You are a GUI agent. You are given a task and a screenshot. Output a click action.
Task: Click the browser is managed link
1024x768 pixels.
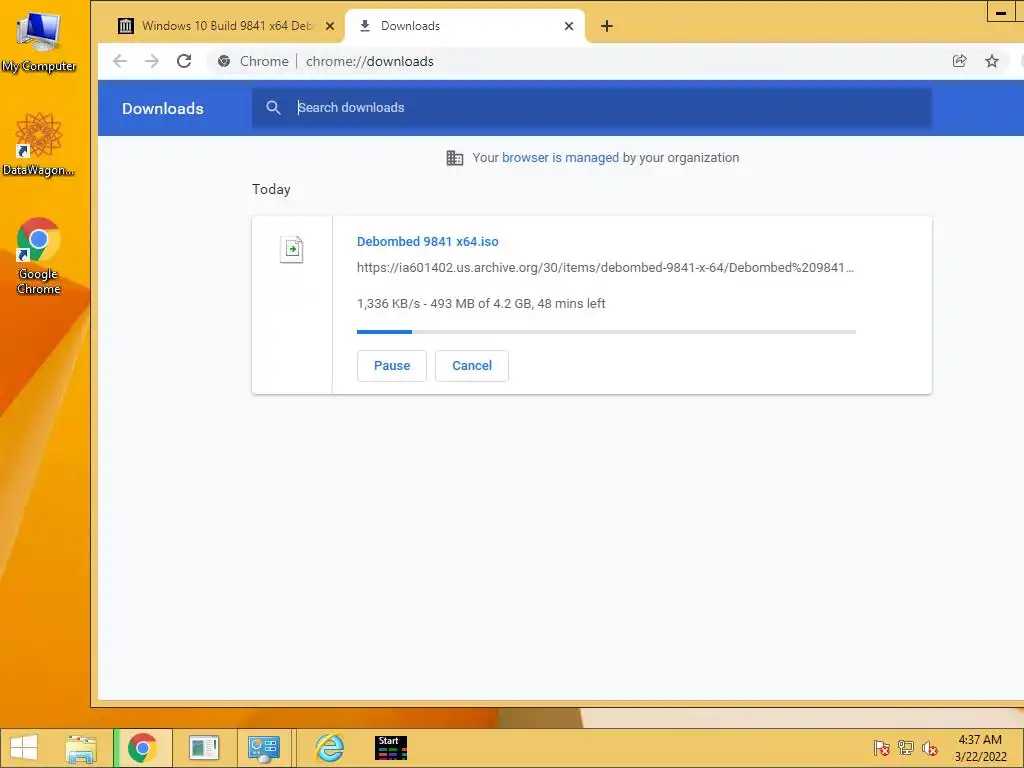pos(560,158)
